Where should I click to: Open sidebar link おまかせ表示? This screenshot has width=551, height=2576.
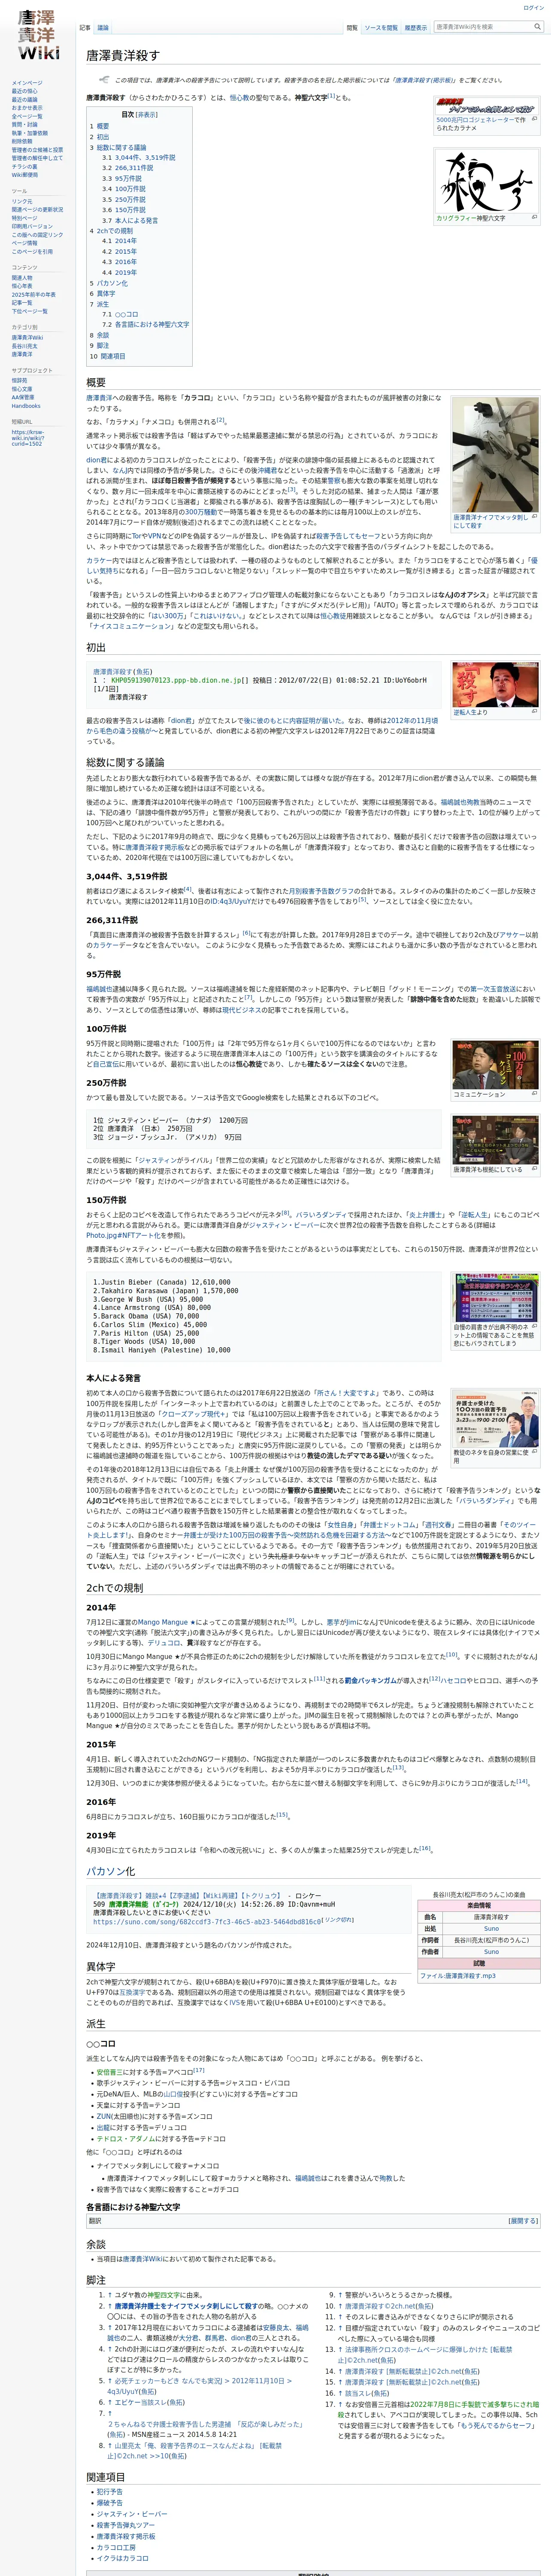click(27, 108)
